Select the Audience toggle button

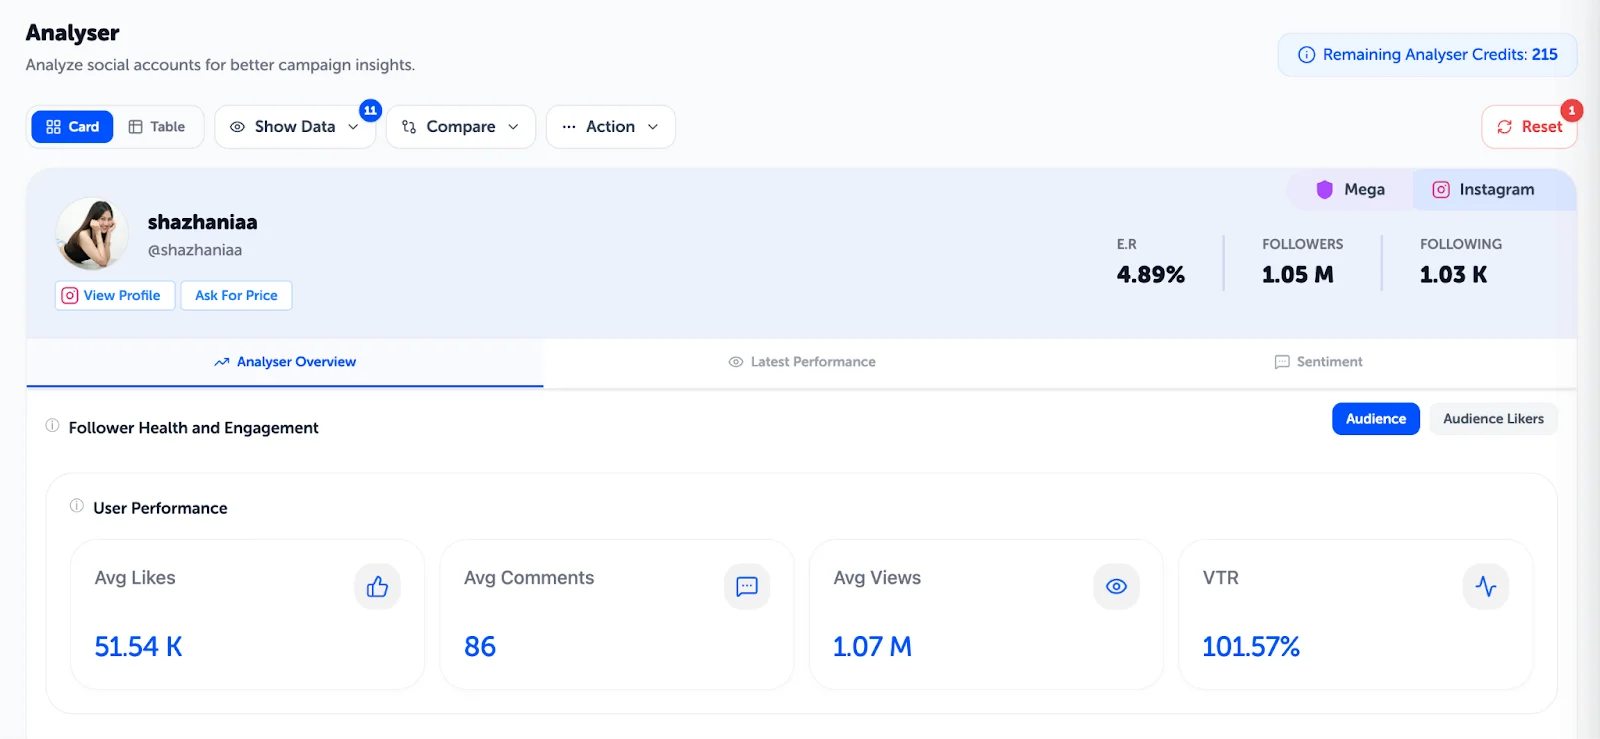(x=1375, y=419)
